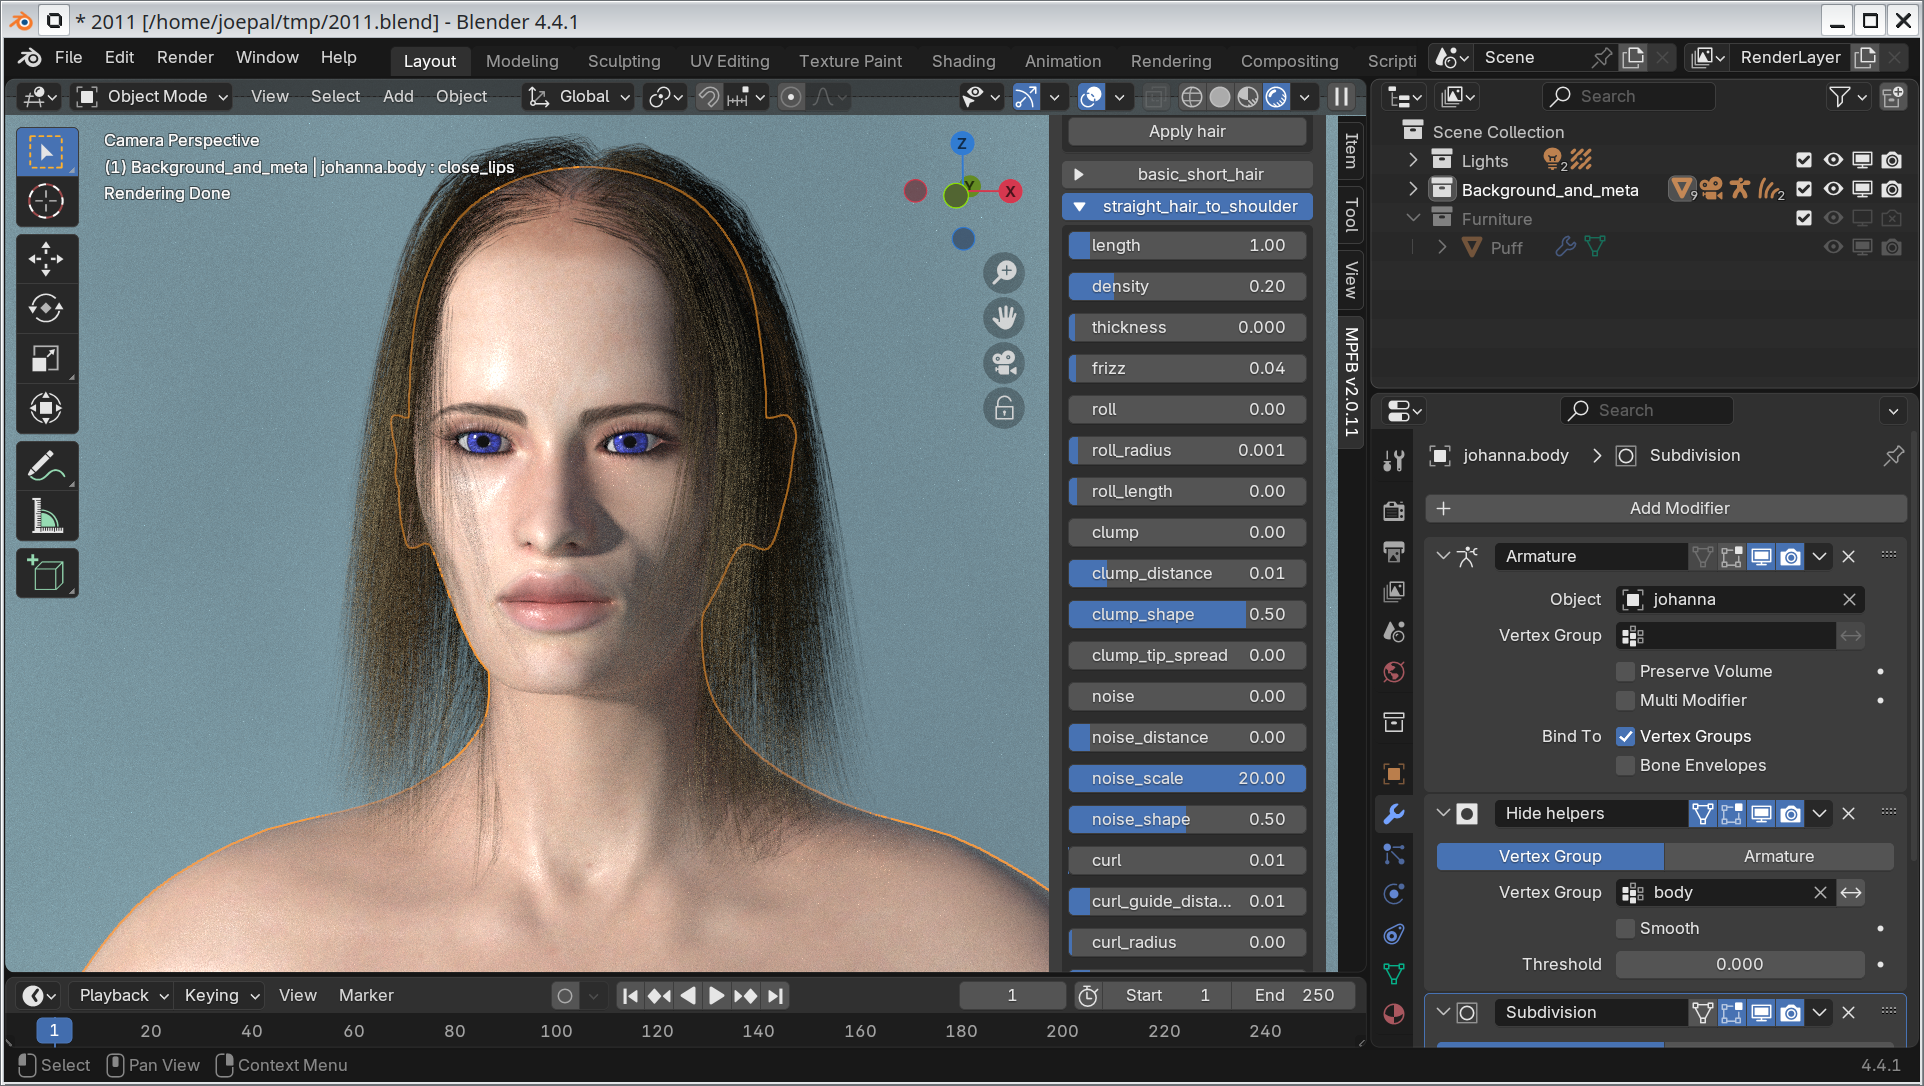Open the Modifiers wrench properties tab
The height and width of the screenshot is (1086, 1924).
[1394, 814]
